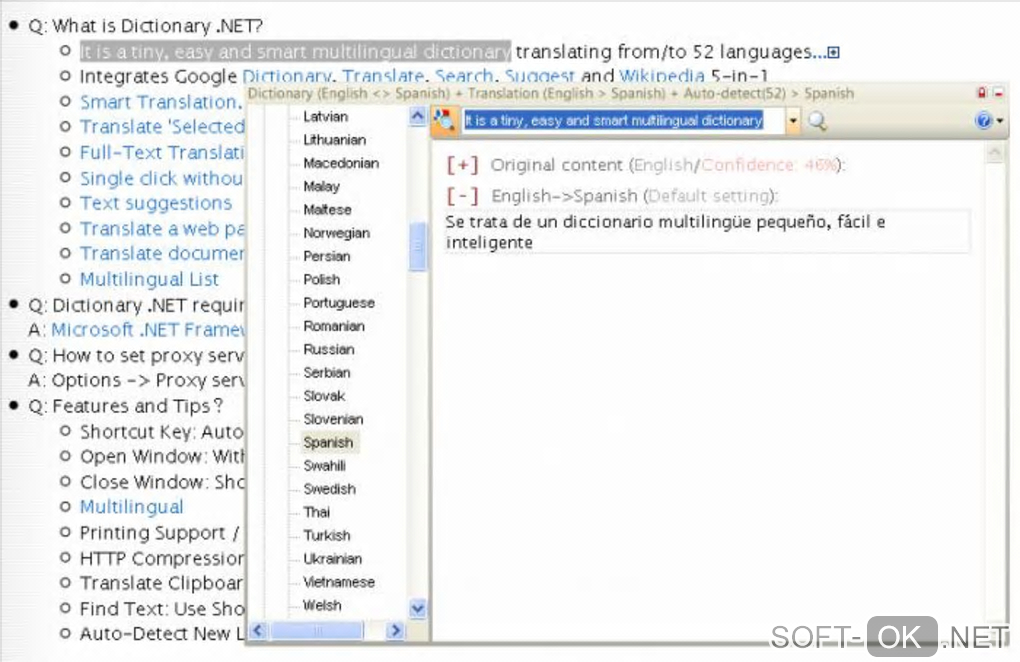Select Lithuanian in language list

pyautogui.click(x=334, y=140)
